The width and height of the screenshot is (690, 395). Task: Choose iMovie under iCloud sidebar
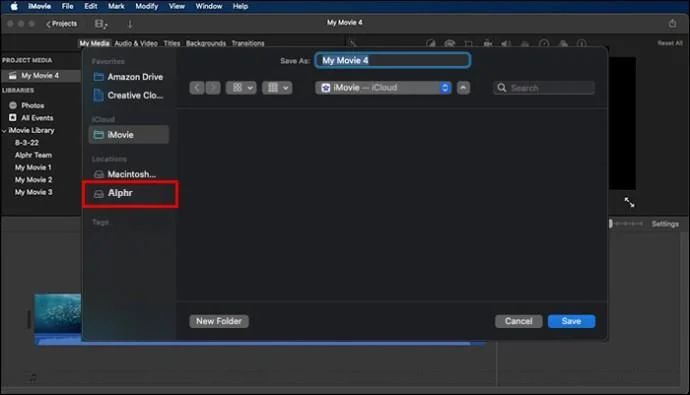point(128,135)
